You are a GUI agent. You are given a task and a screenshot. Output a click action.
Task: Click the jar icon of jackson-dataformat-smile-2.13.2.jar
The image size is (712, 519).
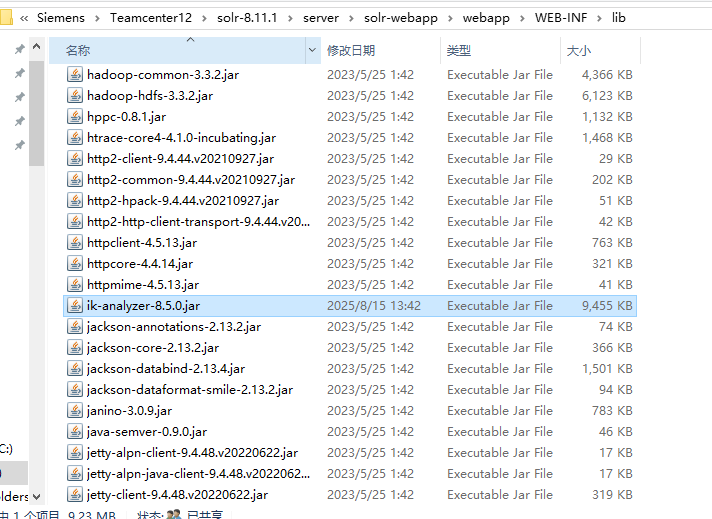click(x=75, y=390)
